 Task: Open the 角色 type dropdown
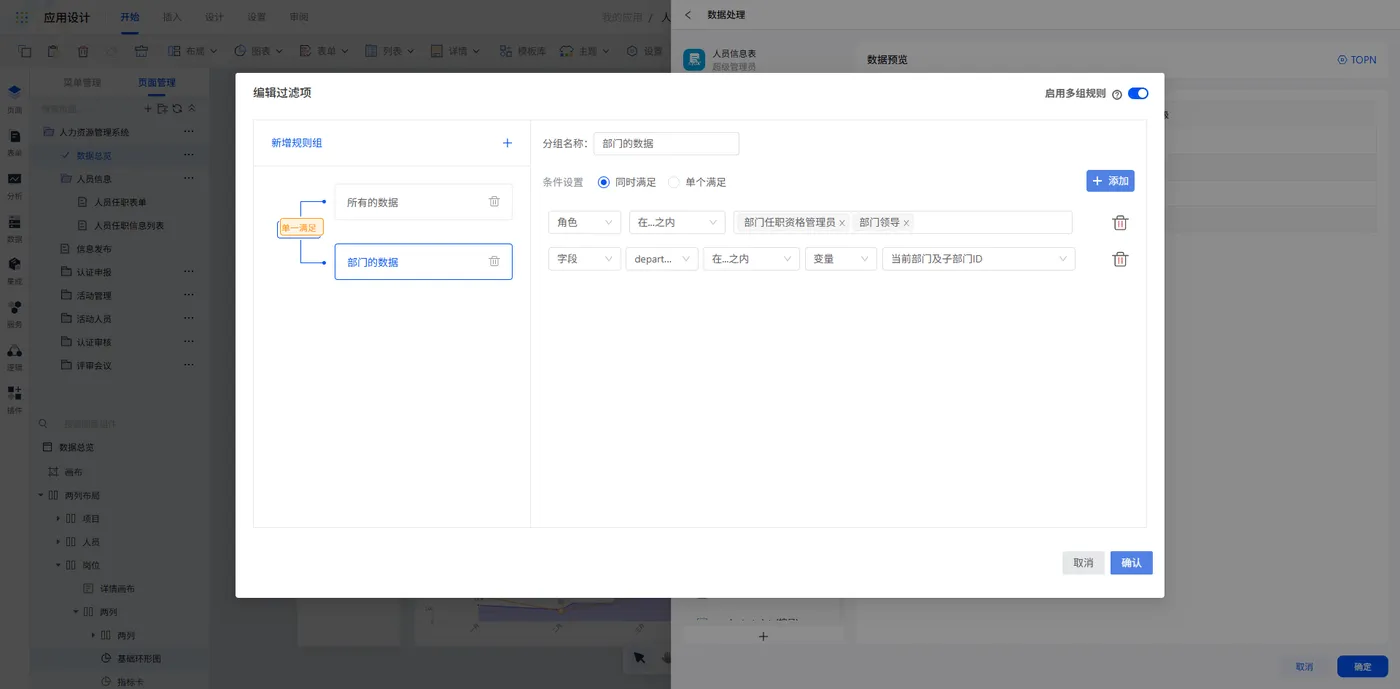tap(585, 222)
